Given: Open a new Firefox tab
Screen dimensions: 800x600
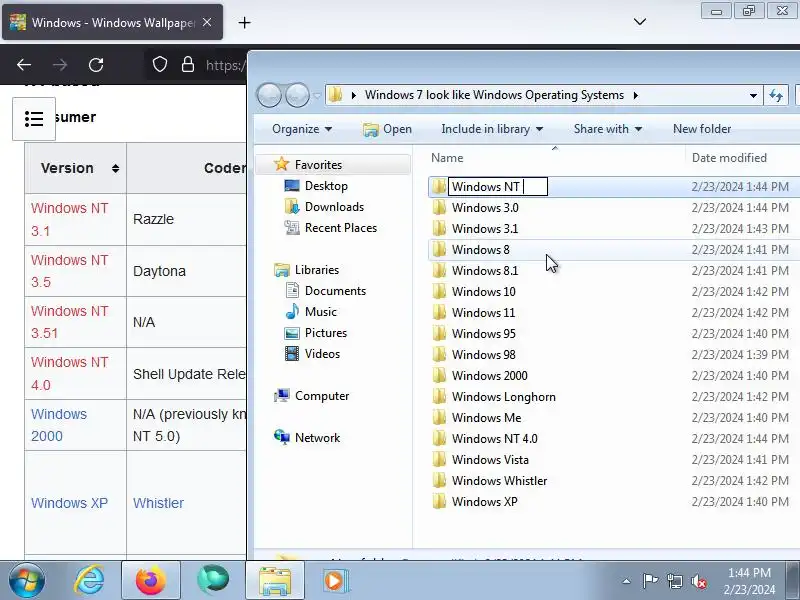Looking at the screenshot, I should (x=244, y=22).
